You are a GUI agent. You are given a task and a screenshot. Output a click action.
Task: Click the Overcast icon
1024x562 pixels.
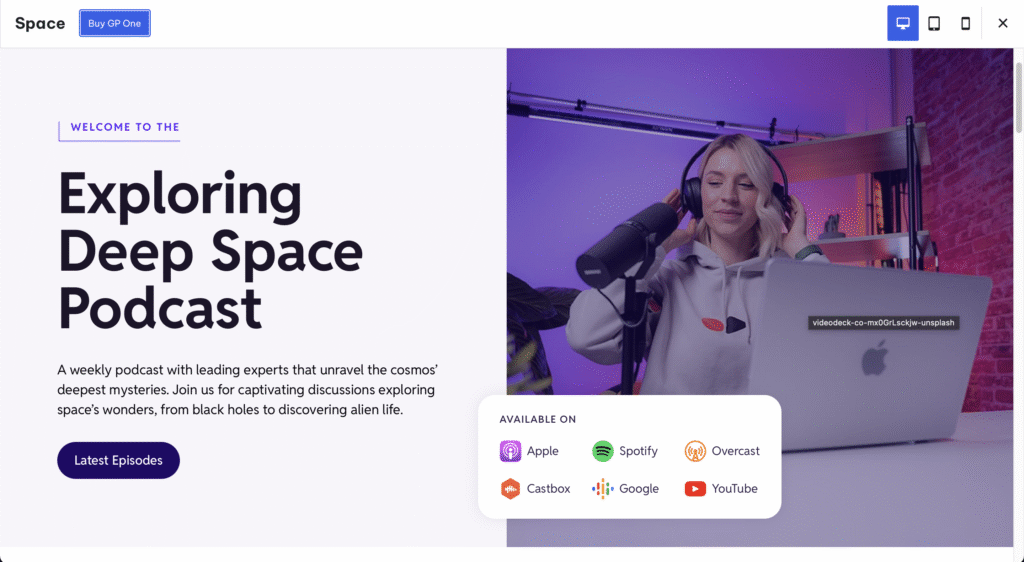coord(695,451)
